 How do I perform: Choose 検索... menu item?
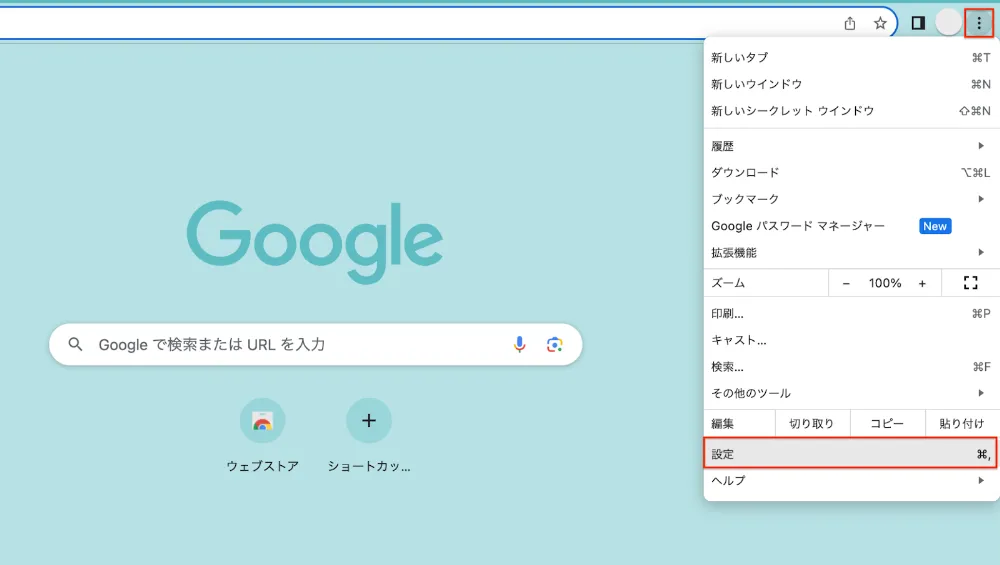click(x=851, y=367)
